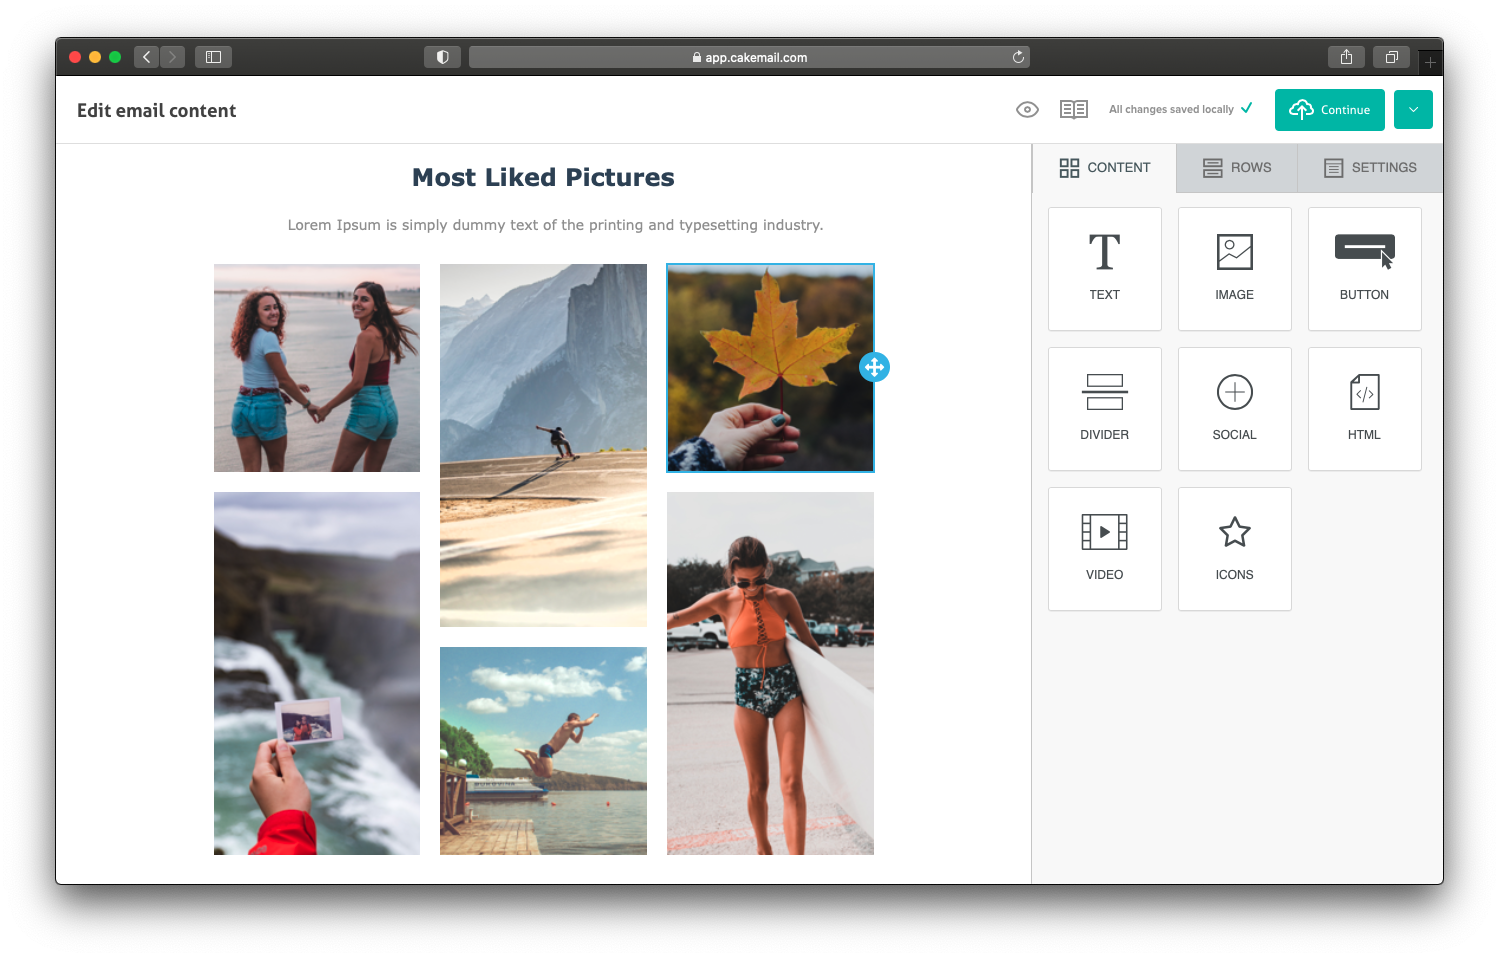Screen dimensions: 1499x958
Task: Select the Image content block
Action: pos(1234,268)
